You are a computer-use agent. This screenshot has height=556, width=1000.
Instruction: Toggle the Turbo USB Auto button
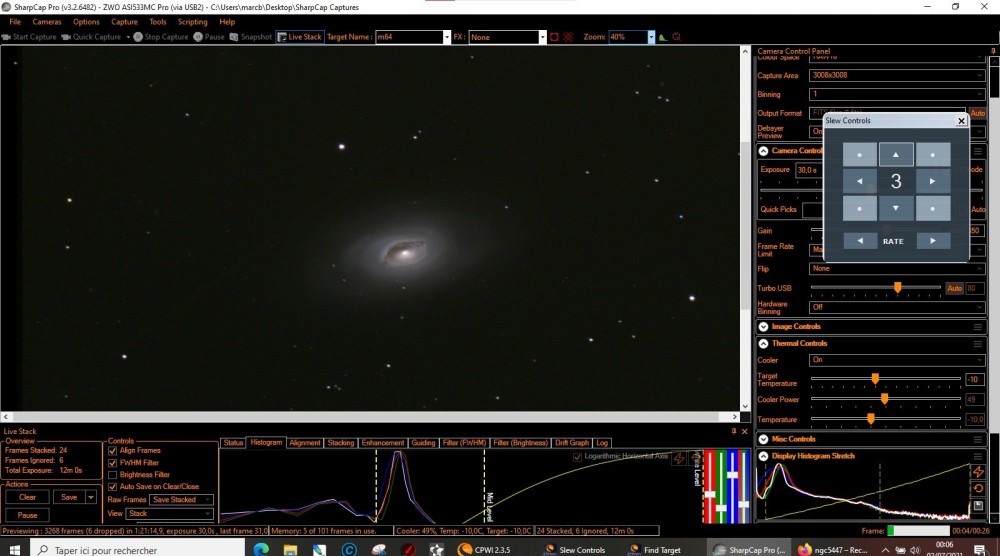pos(954,288)
